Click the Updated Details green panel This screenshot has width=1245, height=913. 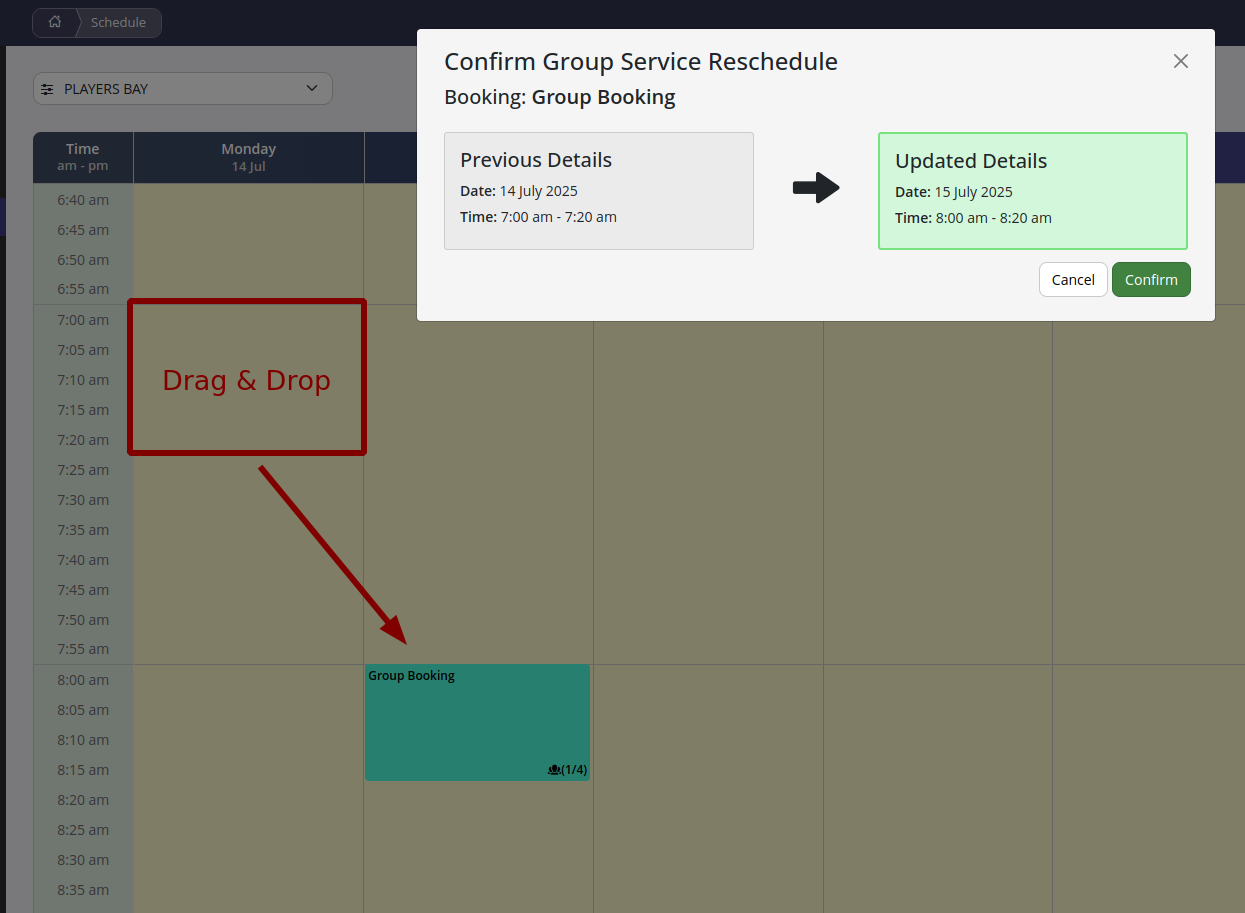(x=1032, y=191)
